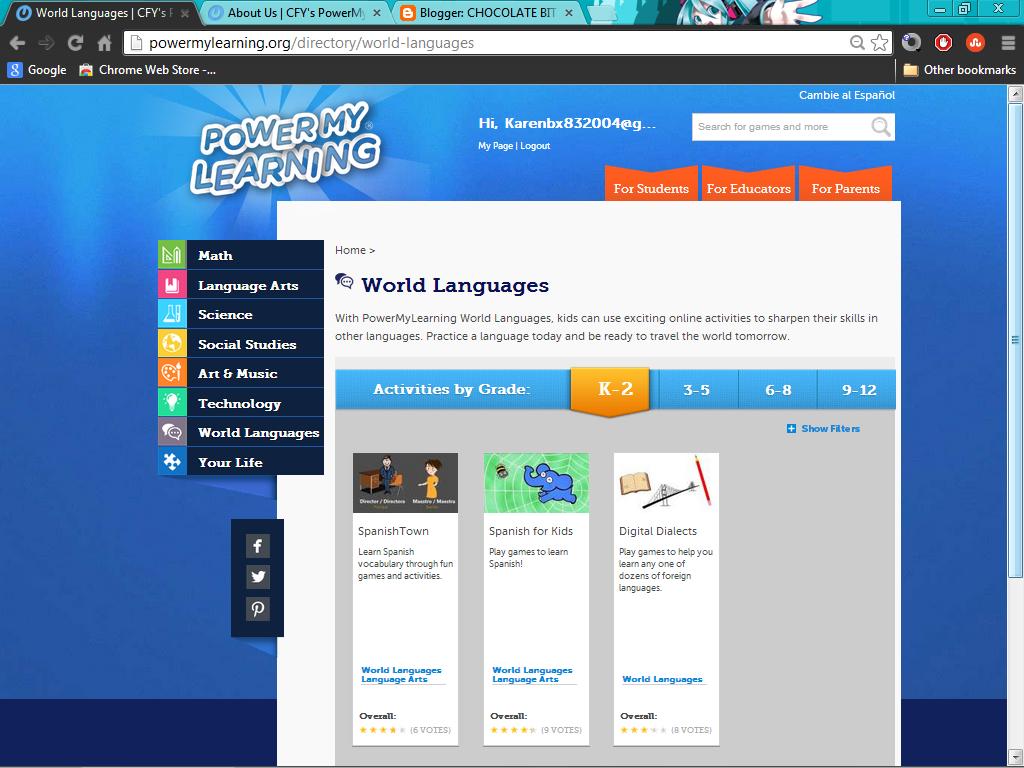Reload the current page
Viewport: 1024px width, 768px height.
click(x=75, y=43)
